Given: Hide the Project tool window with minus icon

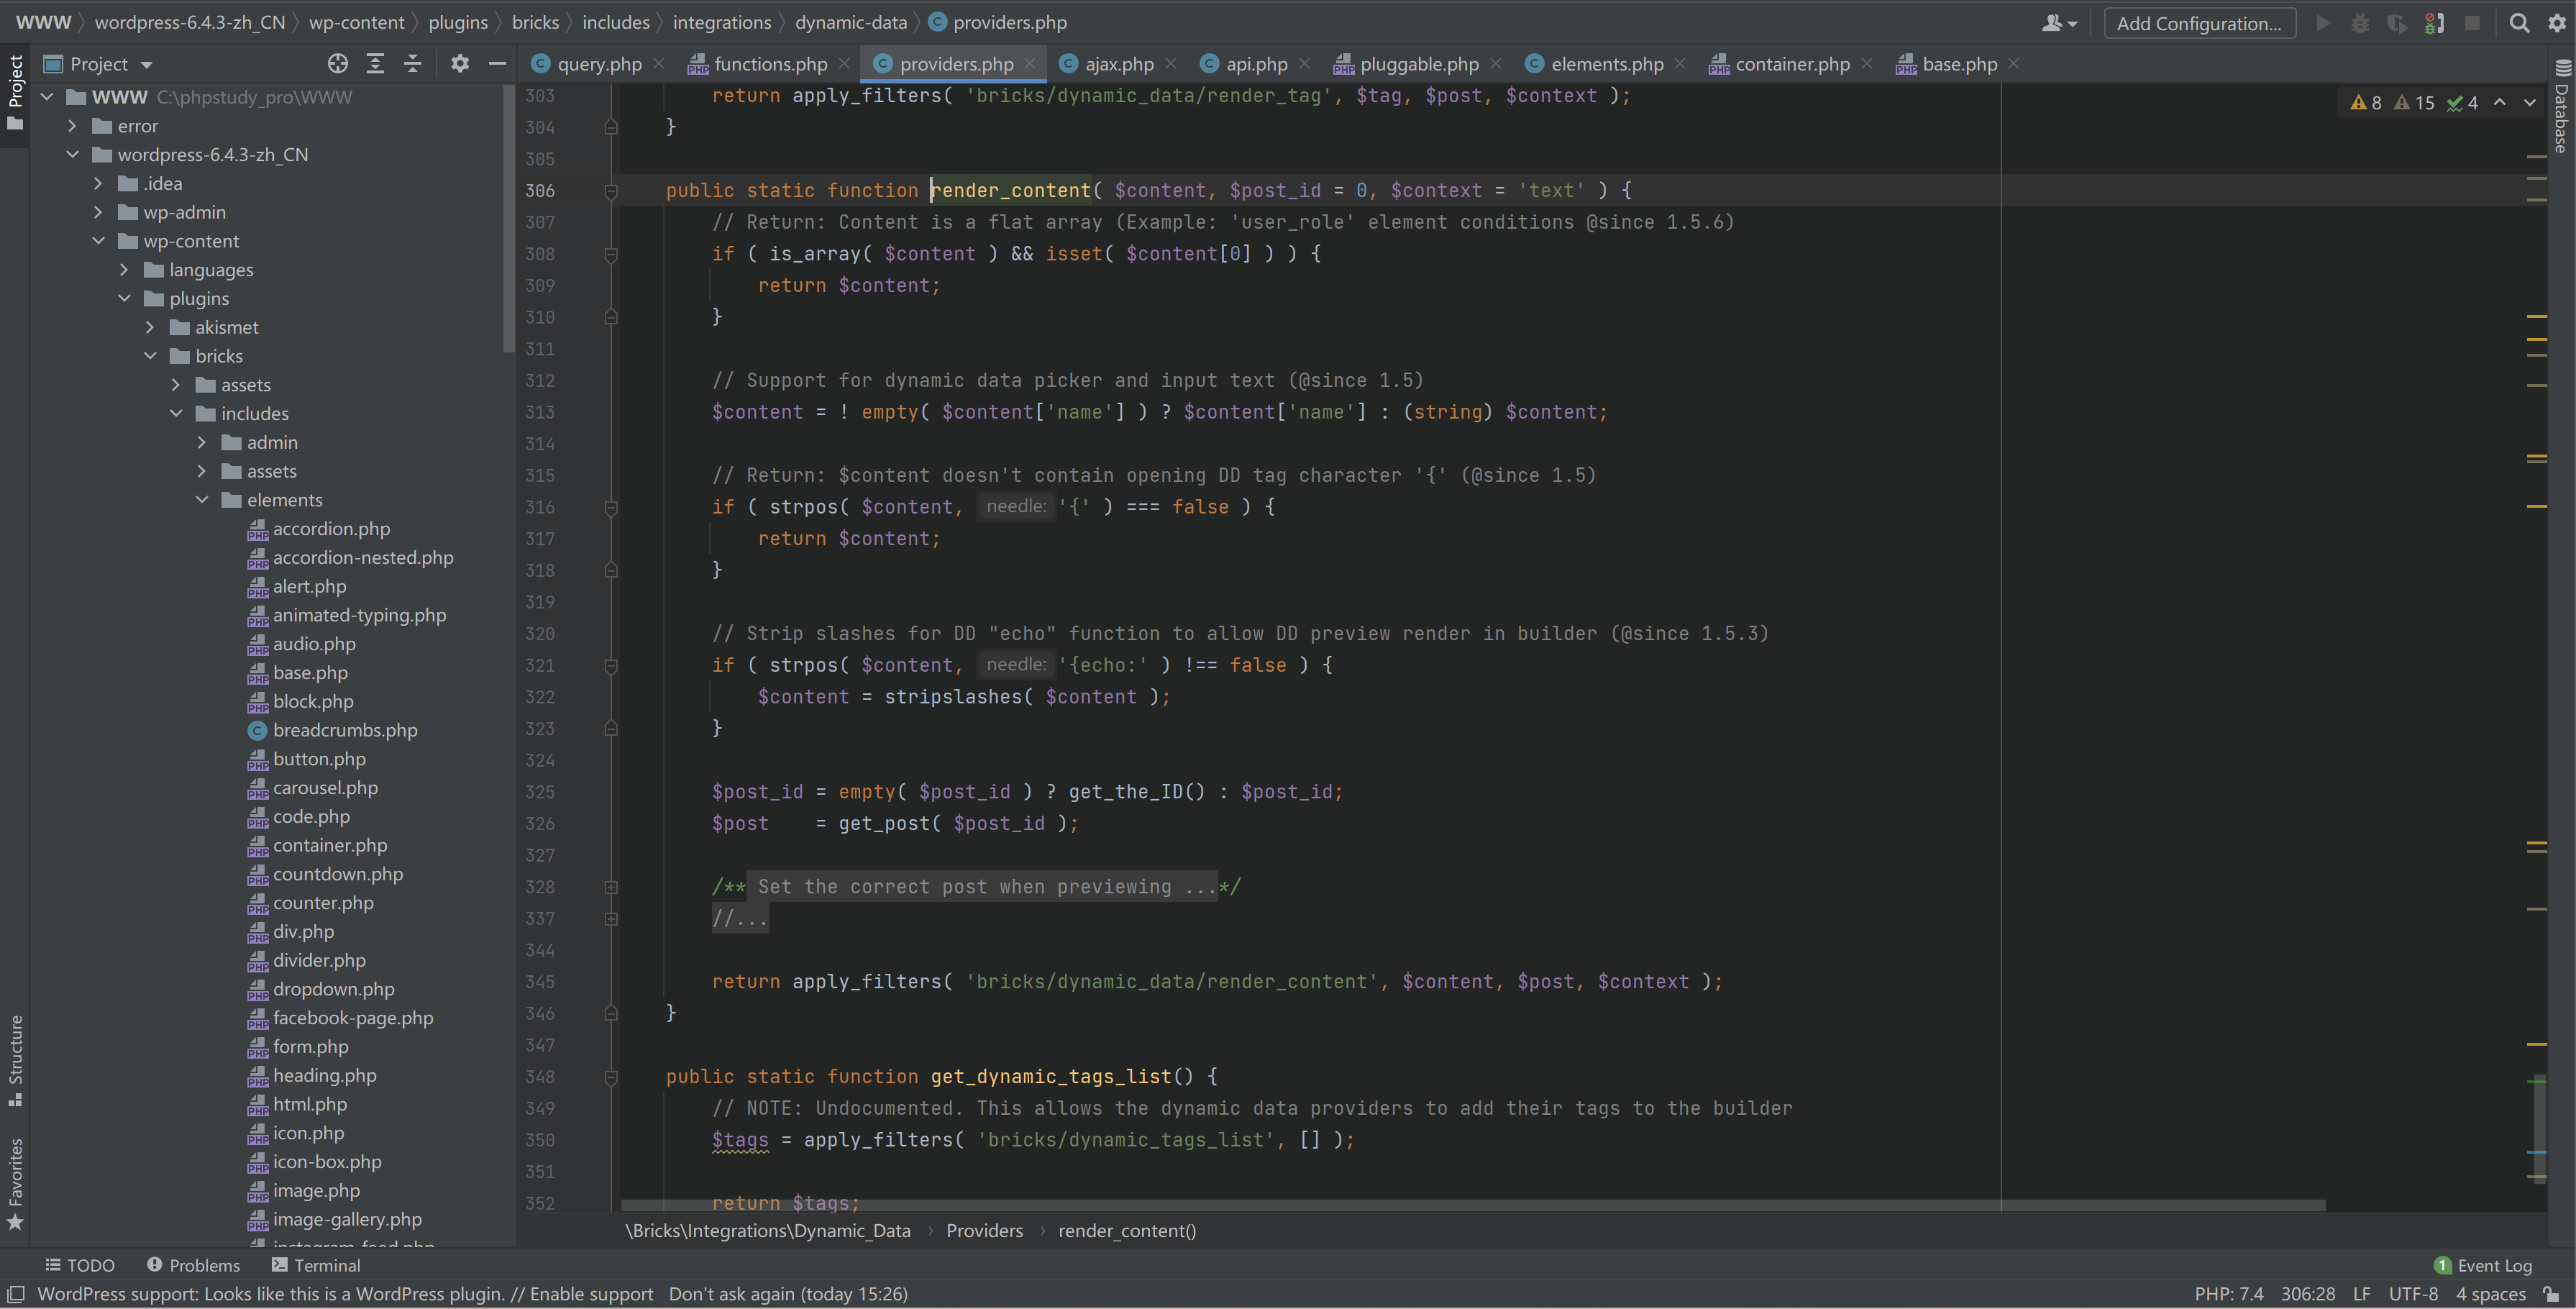Looking at the screenshot, I should [x=497, y=64].
